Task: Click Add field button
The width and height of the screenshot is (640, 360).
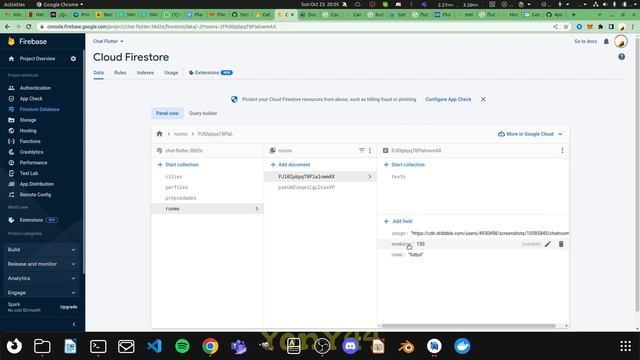Action: (x=398, y=221)
